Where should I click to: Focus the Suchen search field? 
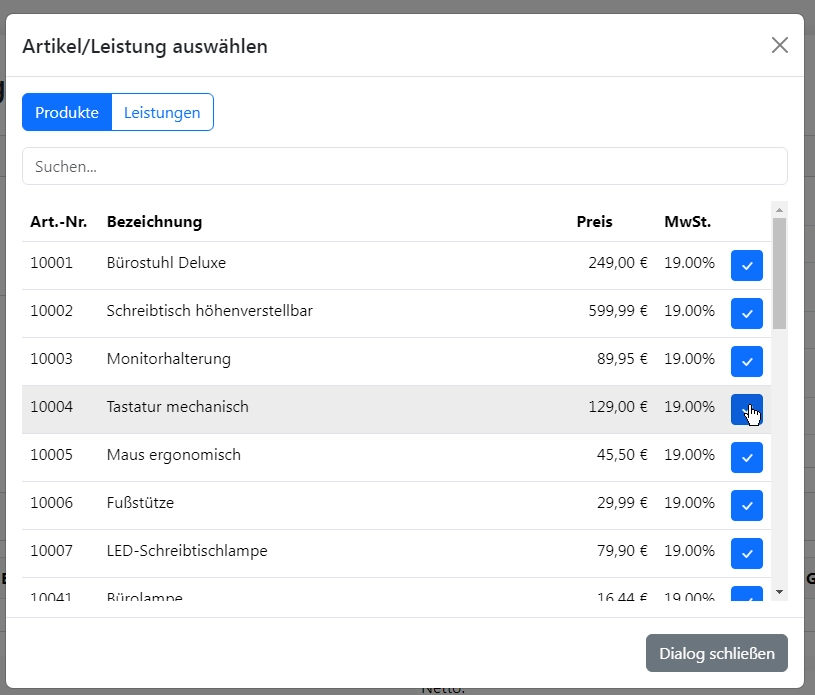(404, 166)
